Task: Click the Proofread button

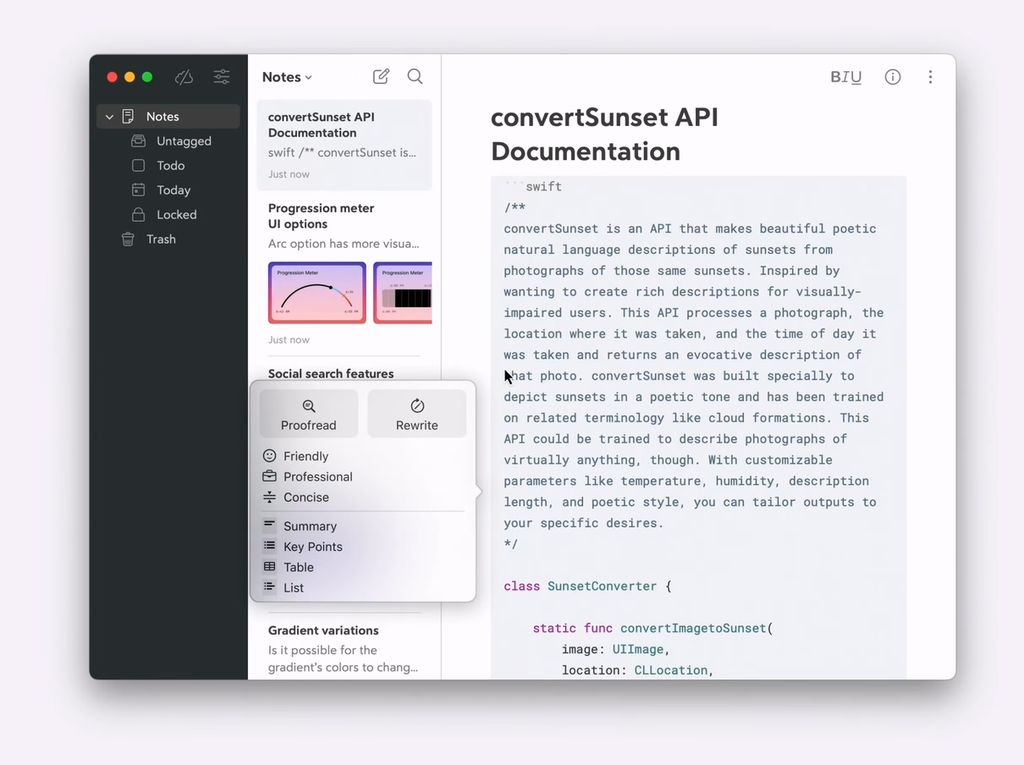Action: 308,414
